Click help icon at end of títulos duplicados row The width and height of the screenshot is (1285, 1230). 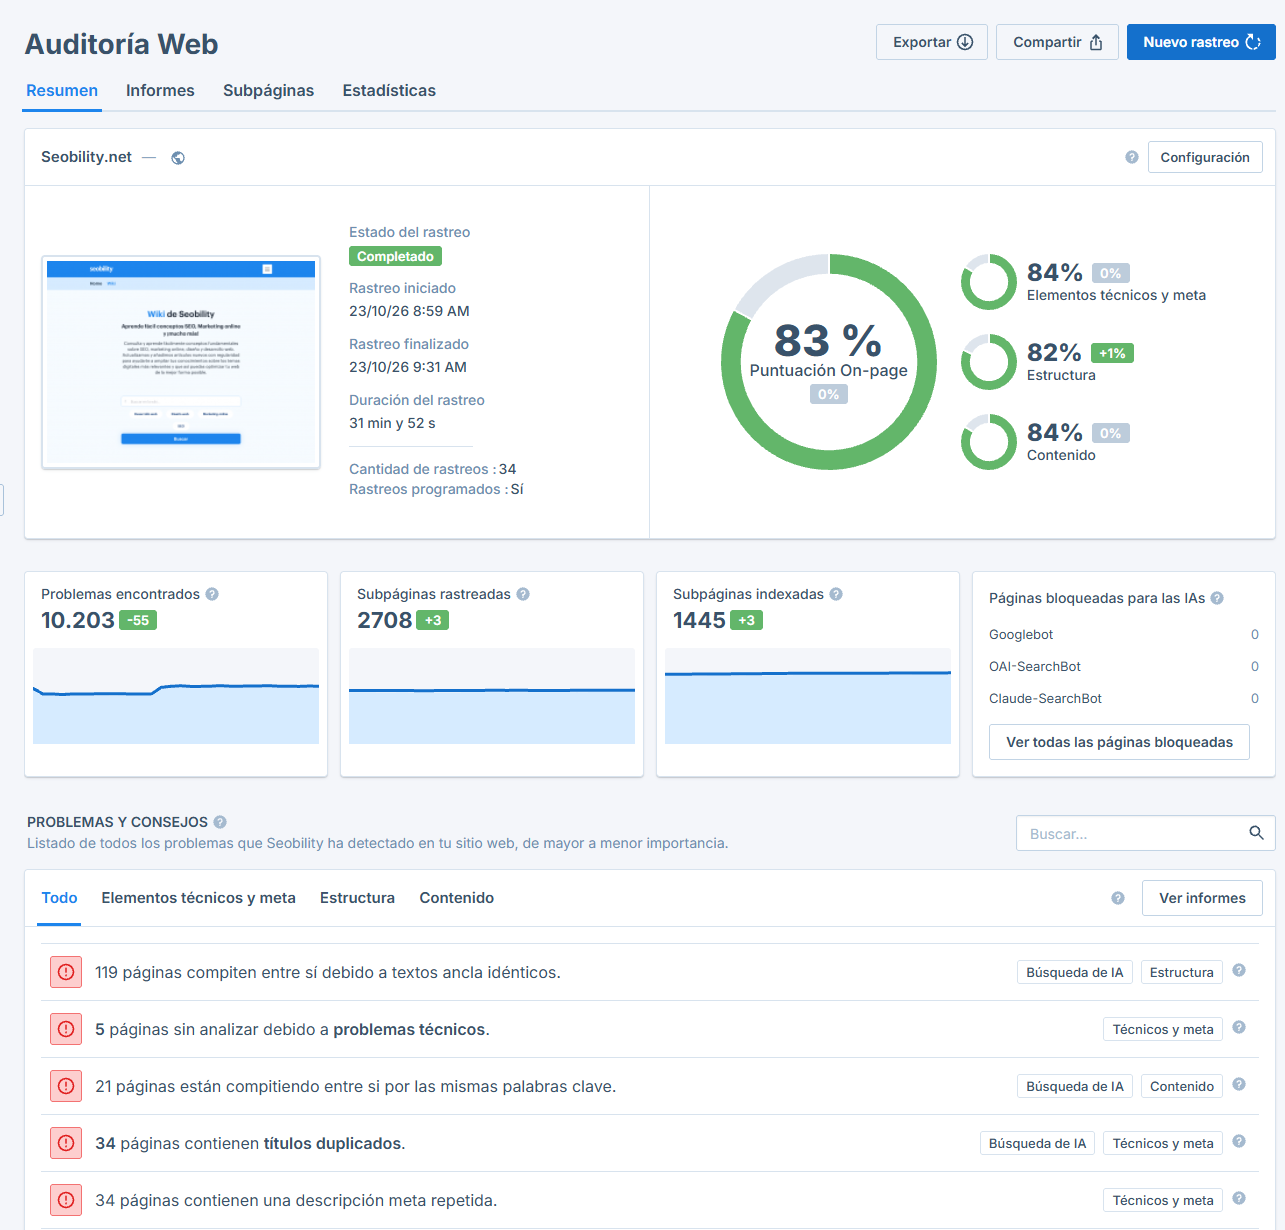(1239, 1141)
